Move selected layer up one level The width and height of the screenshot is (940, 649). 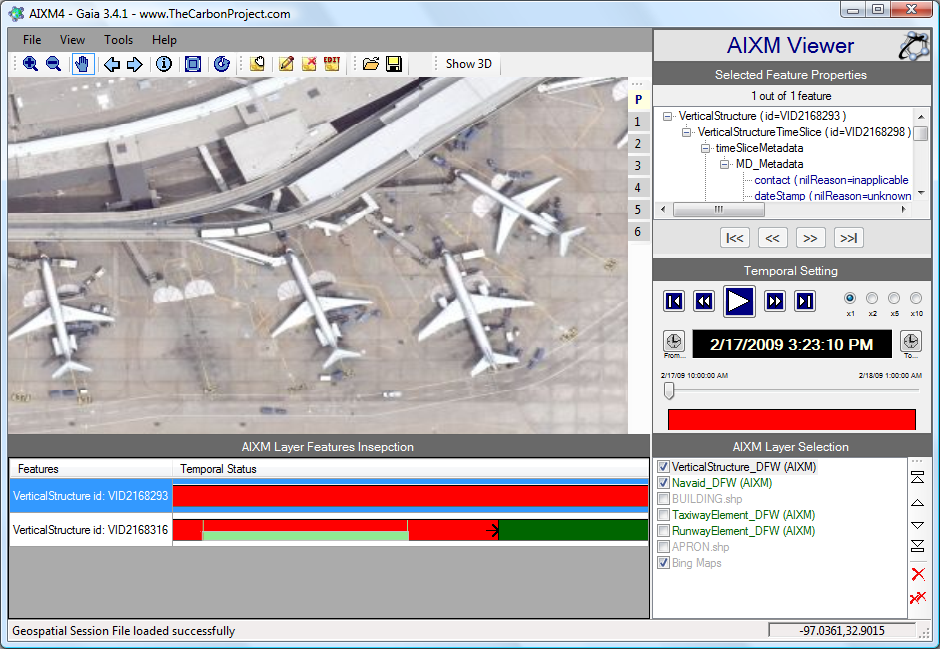[x=917, y=503]
